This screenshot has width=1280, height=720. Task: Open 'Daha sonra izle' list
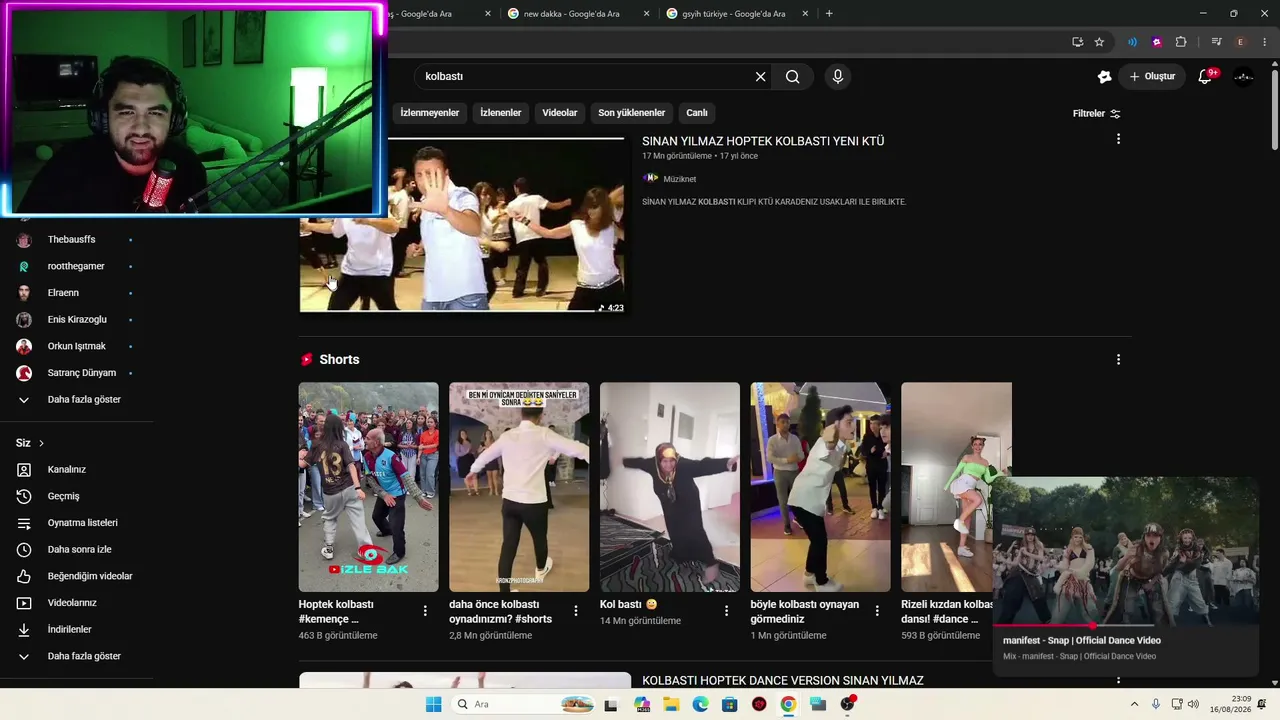pos(77,550)
